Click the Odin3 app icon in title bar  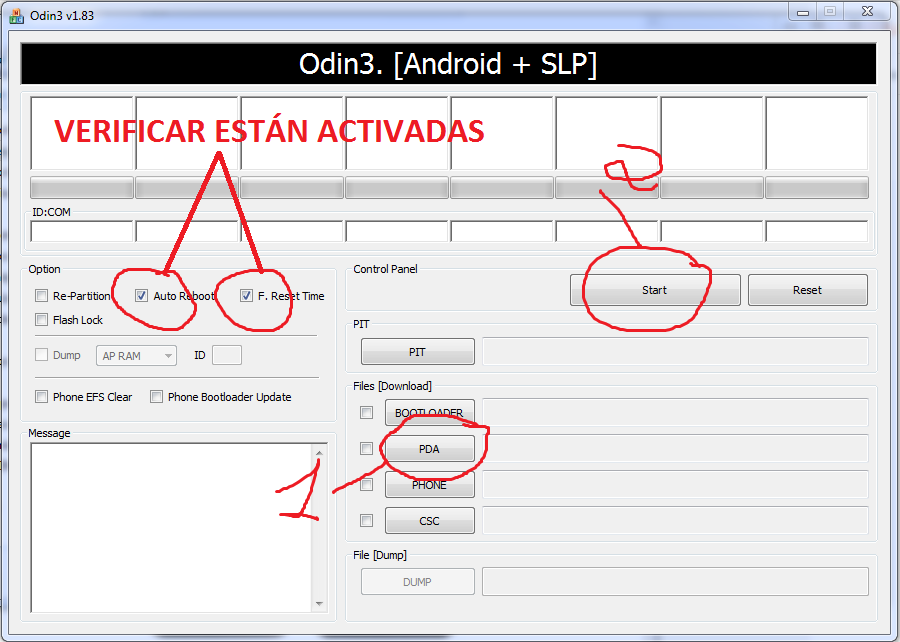click(16, 15)
